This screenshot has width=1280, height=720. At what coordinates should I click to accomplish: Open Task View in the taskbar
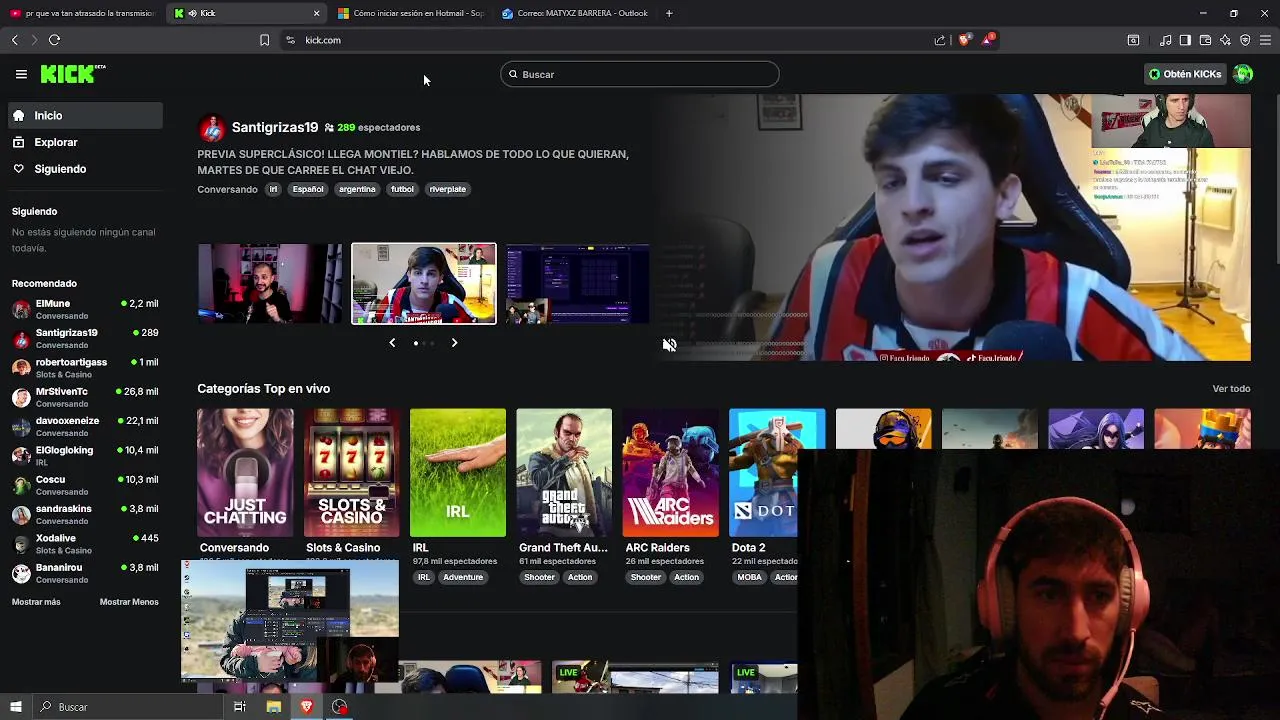click(x=239, y=707)
